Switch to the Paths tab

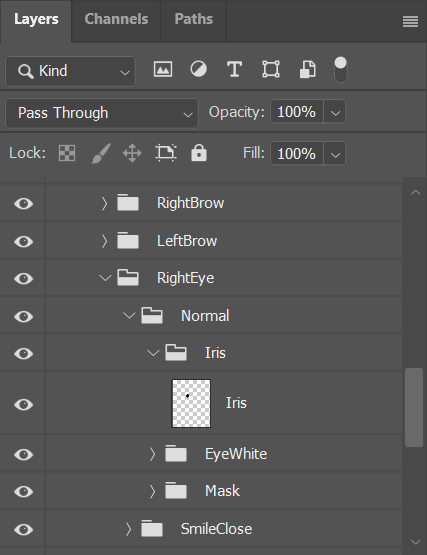pyautogui.click(x=194, y=19)
